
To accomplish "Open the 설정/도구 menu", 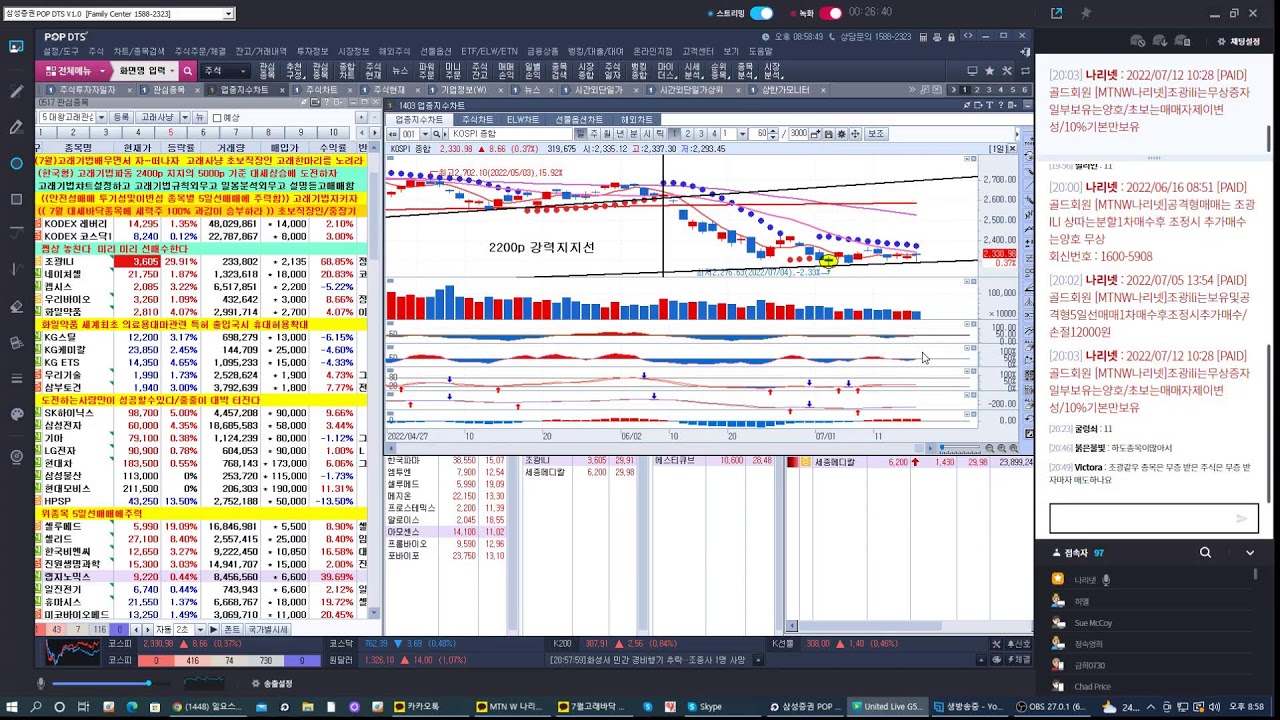I will tap(61, 51).
